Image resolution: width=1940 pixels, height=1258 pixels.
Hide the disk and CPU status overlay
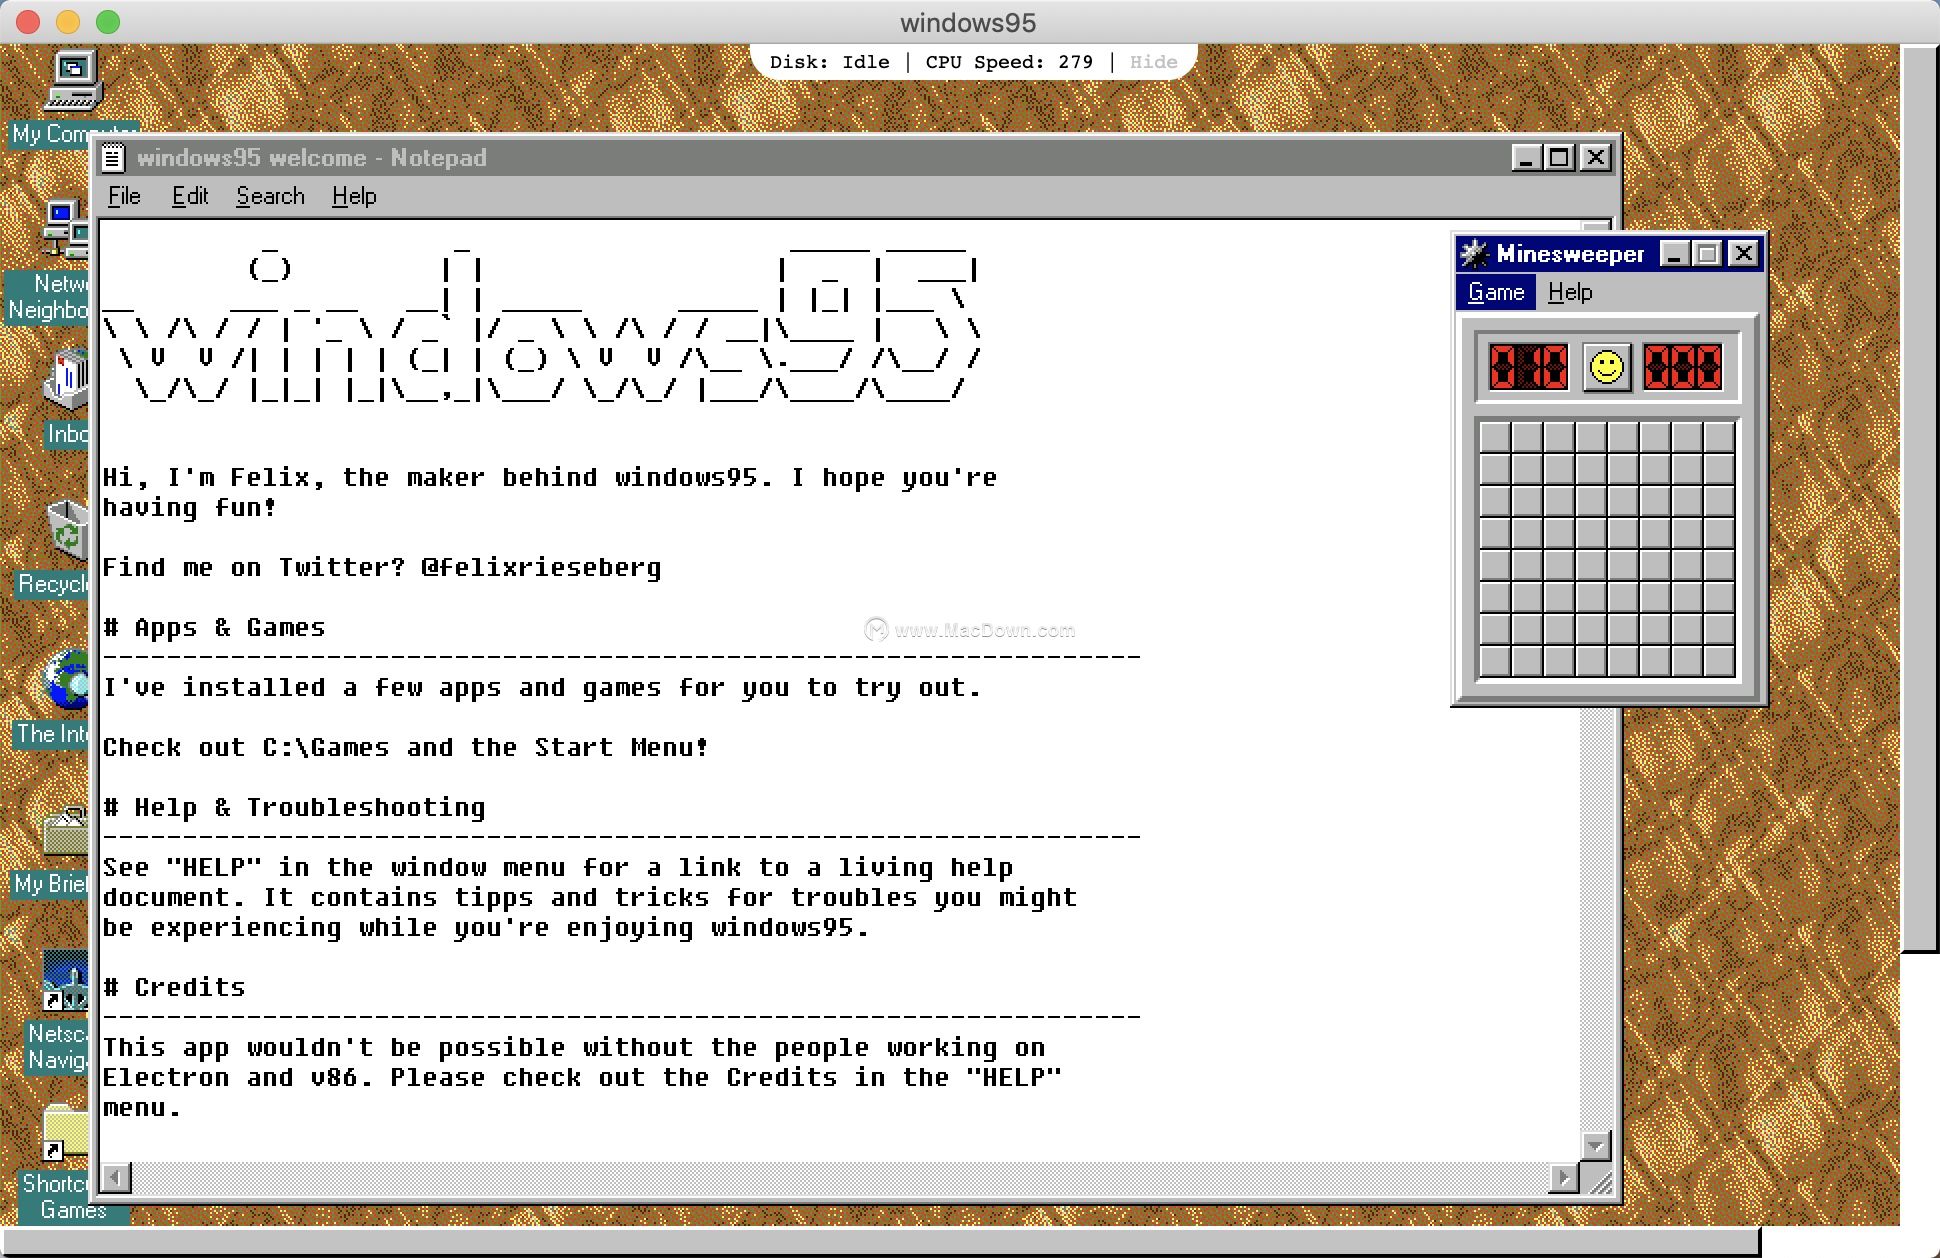1153,62
